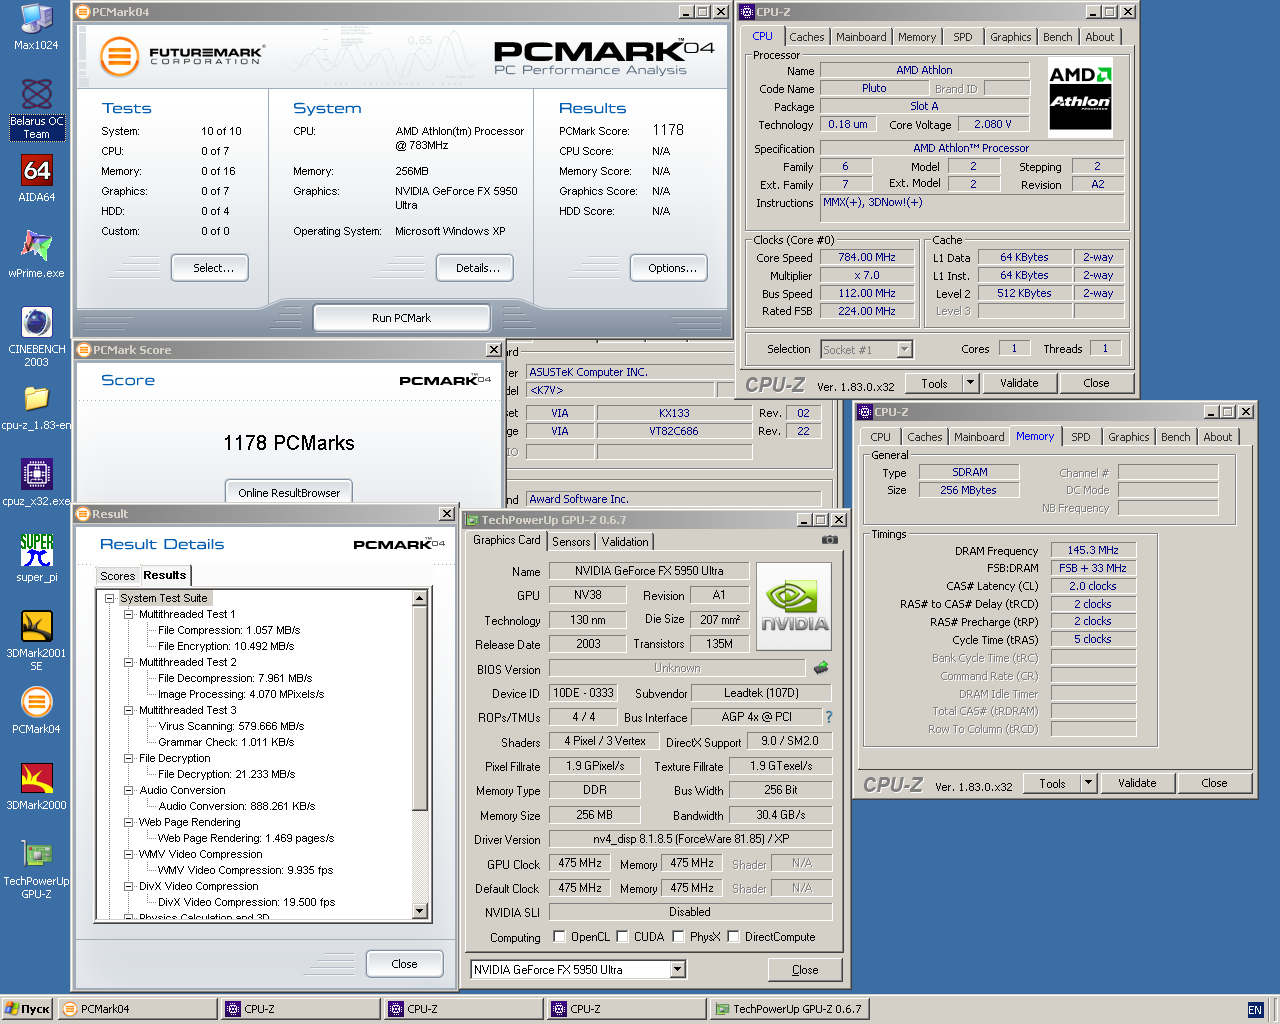Open the GPU selection dropdown in GPU-Z
This screenshot has height=1024, width=1280.
click(x=678, y=969)
